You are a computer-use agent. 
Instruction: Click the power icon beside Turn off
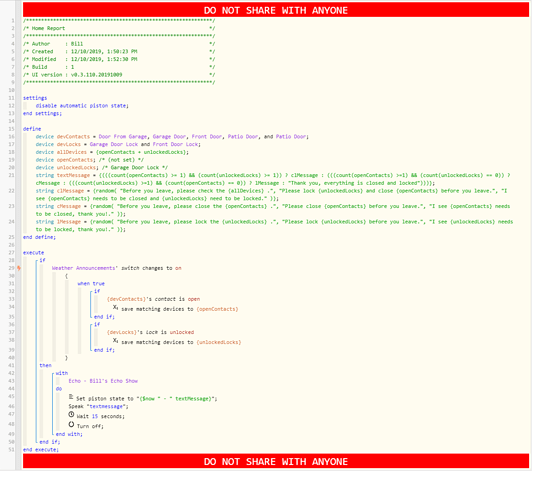(71, 425)
